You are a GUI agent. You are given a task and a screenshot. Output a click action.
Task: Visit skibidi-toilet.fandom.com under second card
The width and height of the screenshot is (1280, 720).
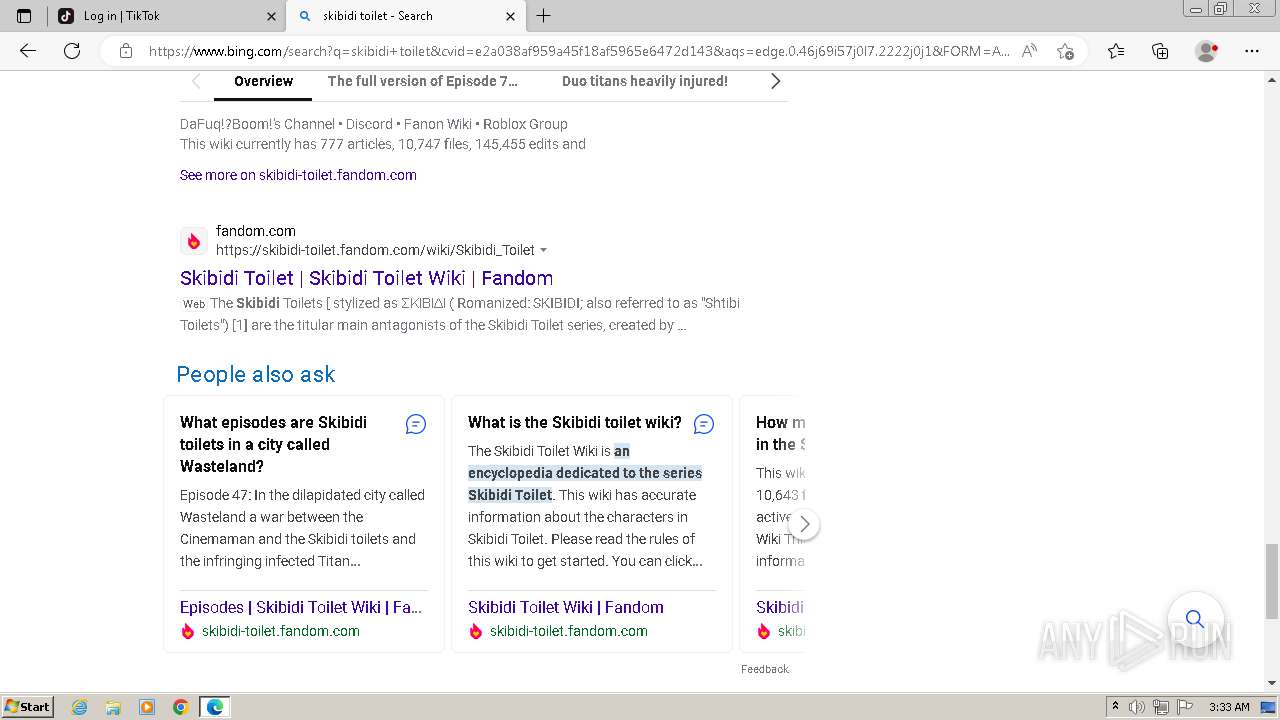click(x=569, y=631)
